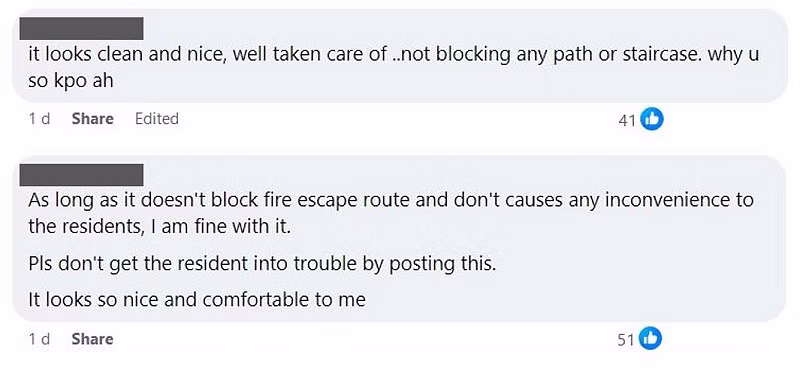Open redacted author name of first comment
Screen dimensions: 800x374
point(81,29)
